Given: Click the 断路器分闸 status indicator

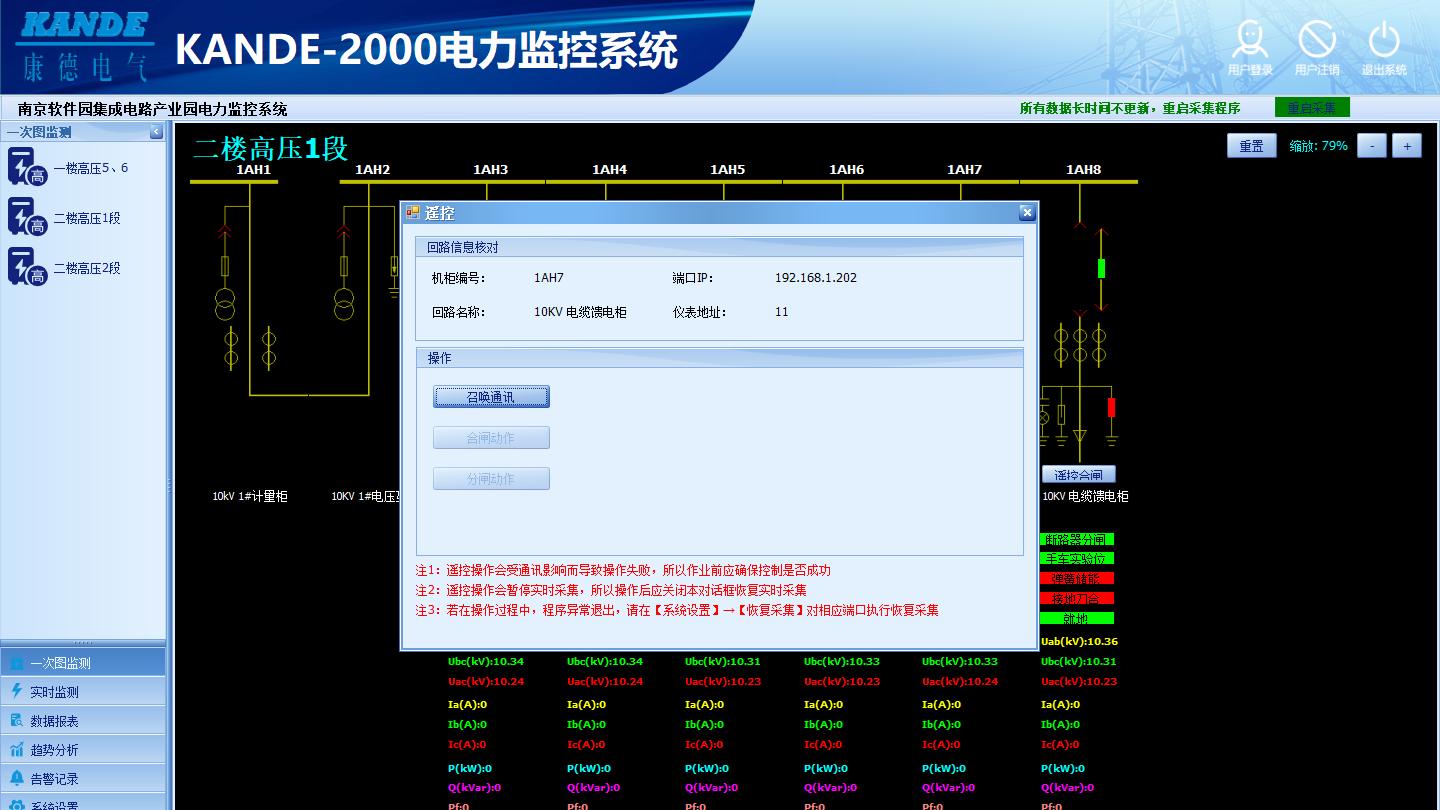Looking at the screenshot, I should (x=1076, y=539).
